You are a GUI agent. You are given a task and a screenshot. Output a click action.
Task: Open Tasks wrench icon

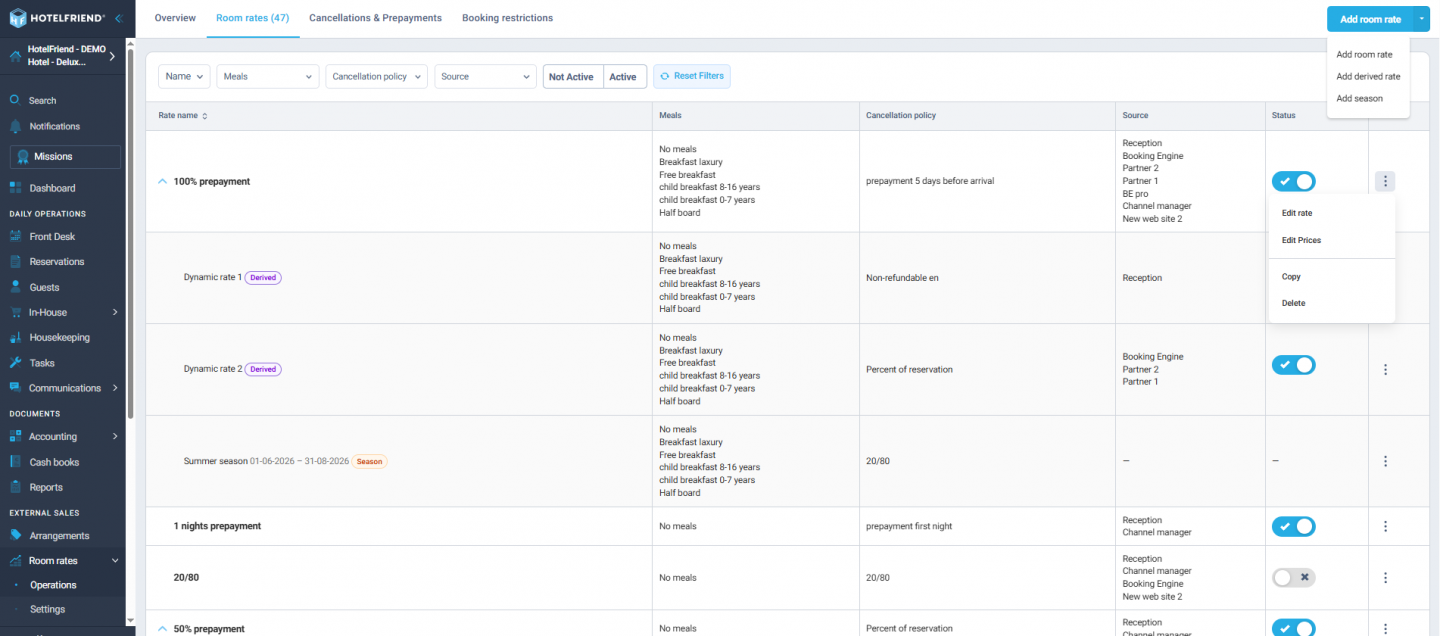(15, 363)
